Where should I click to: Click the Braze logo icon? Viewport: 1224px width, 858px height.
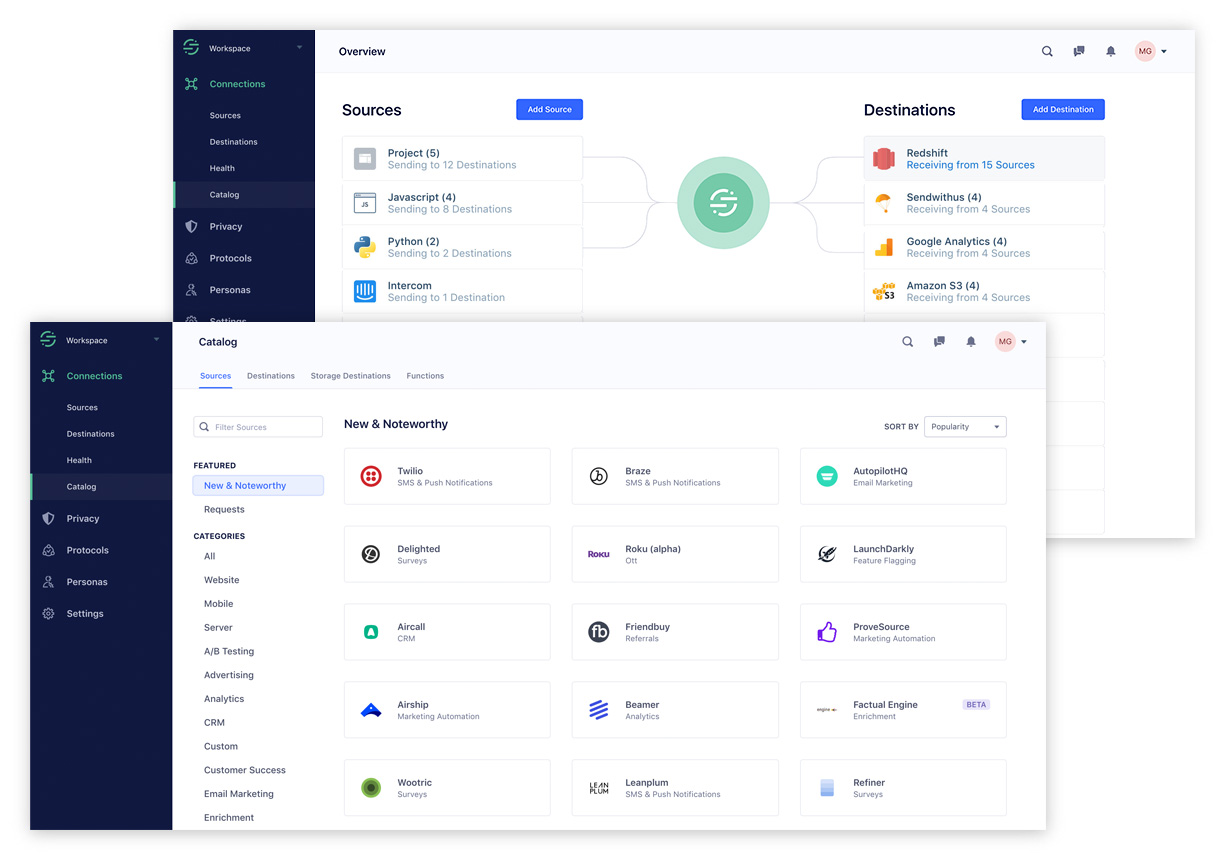point(599,476)
